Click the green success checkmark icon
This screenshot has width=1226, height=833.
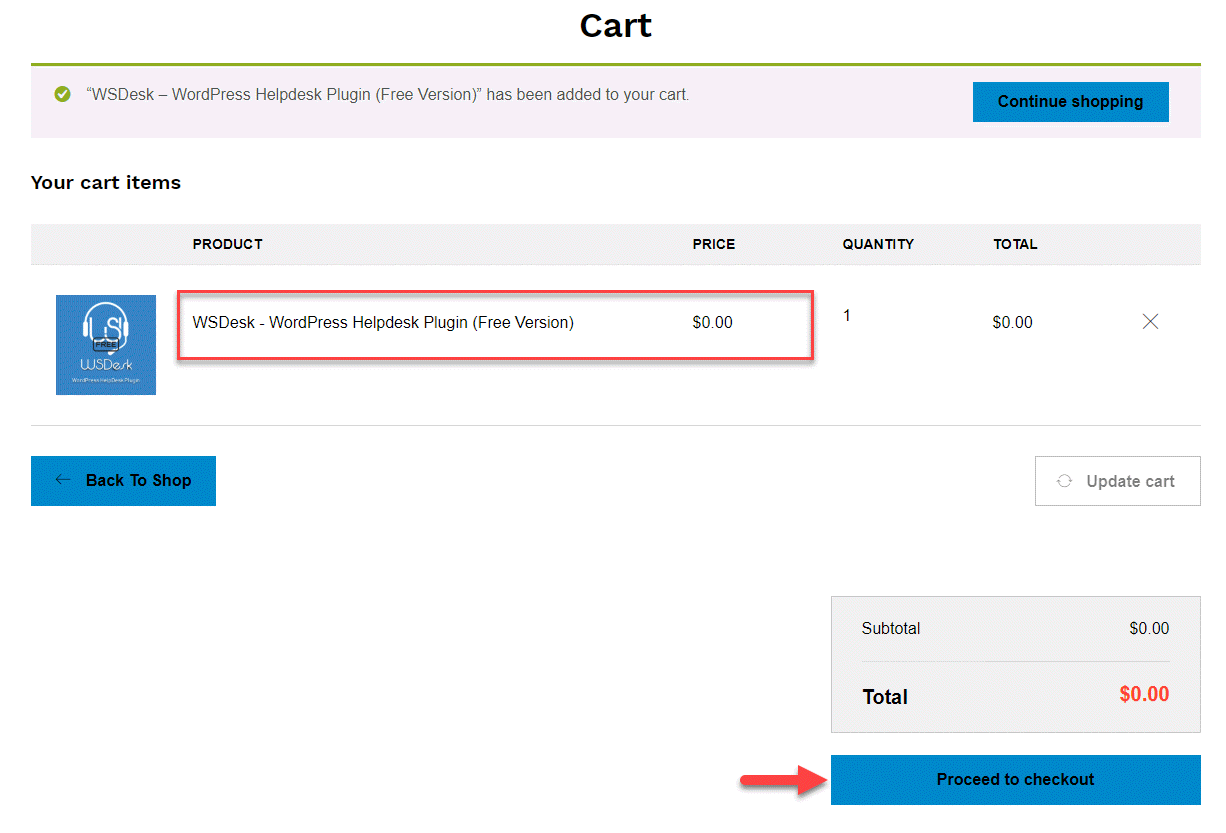click(63, 95)
